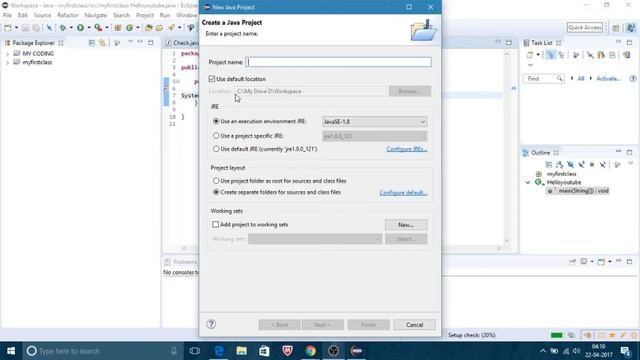Image resolution: width=640 pixels, height=360 pixels.
Task: Click Collapse All in Package Explorer
Action: point(92,43)
